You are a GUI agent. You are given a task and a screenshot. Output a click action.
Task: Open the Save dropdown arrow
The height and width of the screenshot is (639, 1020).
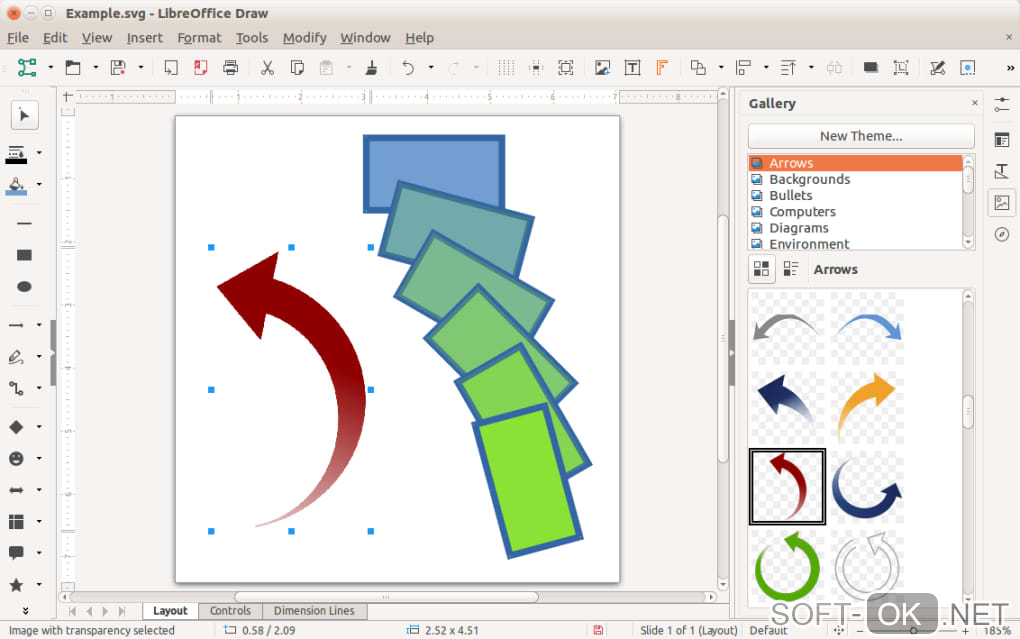(141, 67)
